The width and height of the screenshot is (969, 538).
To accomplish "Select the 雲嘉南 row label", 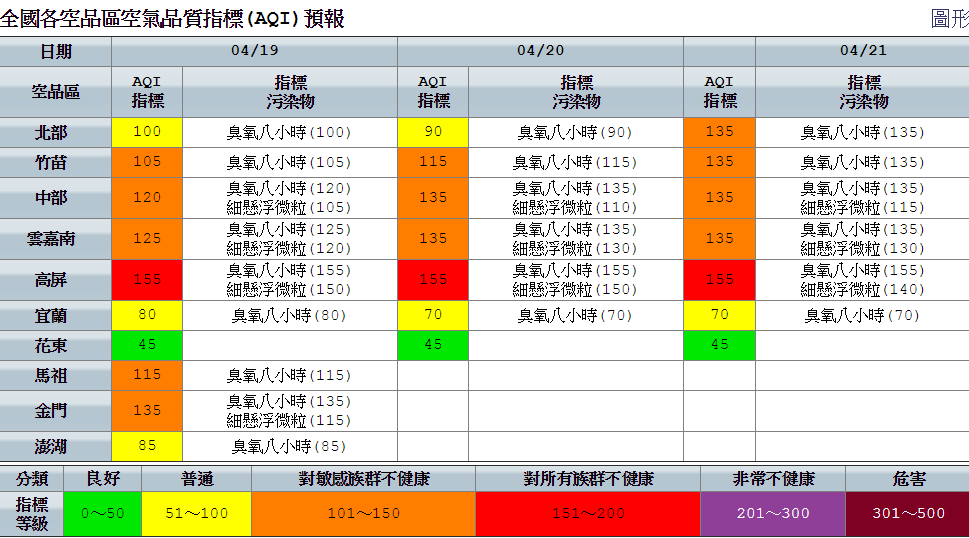I will (x=56, y=238).
